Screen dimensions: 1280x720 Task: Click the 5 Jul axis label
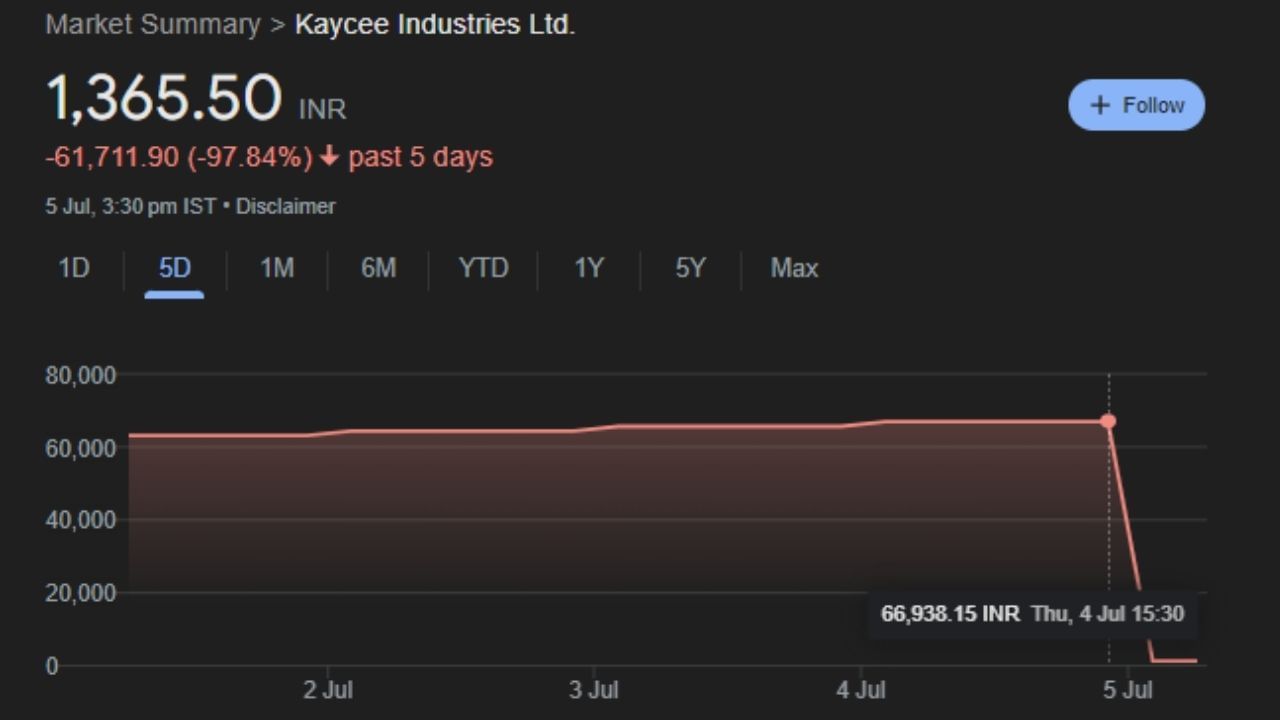(x=1130, y=689)
